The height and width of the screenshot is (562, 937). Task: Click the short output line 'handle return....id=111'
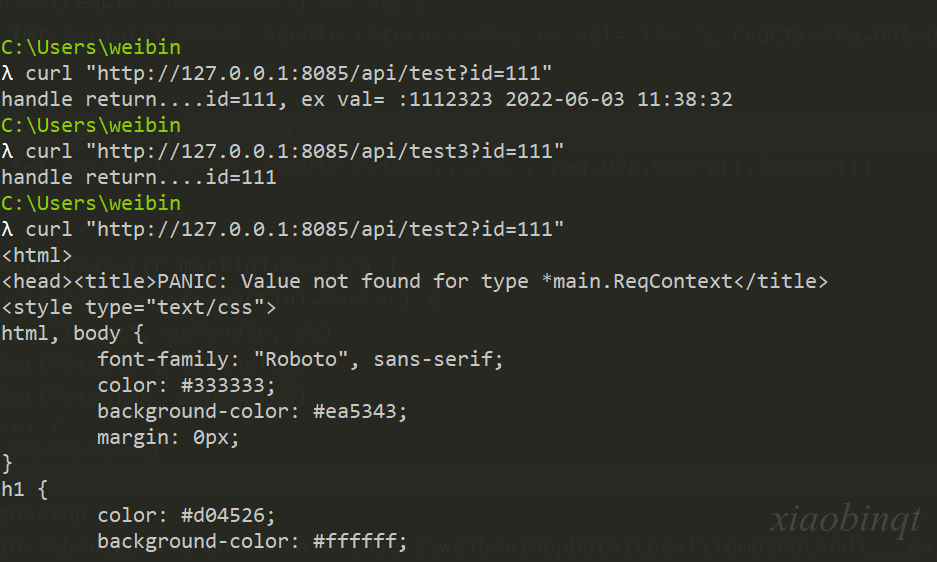click(x=139, y=178)
